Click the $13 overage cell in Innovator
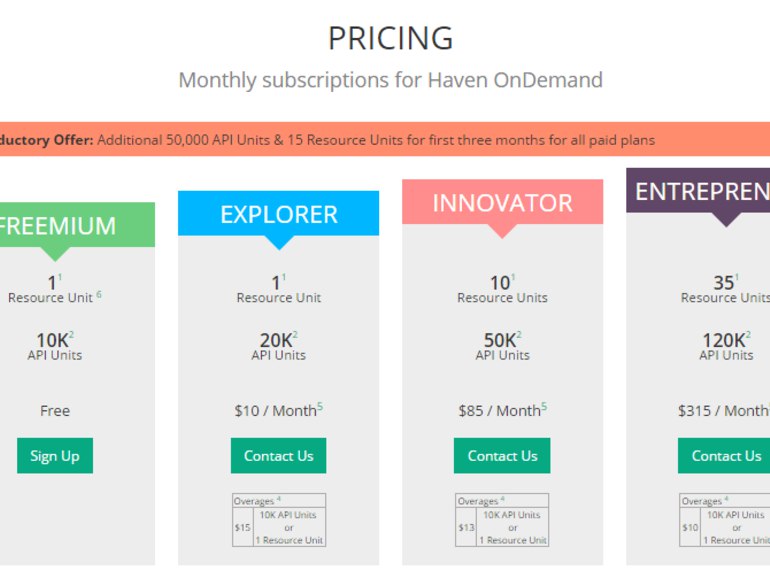Image resolution: width=770 pixels, height=578 pixels. [466, 527]
